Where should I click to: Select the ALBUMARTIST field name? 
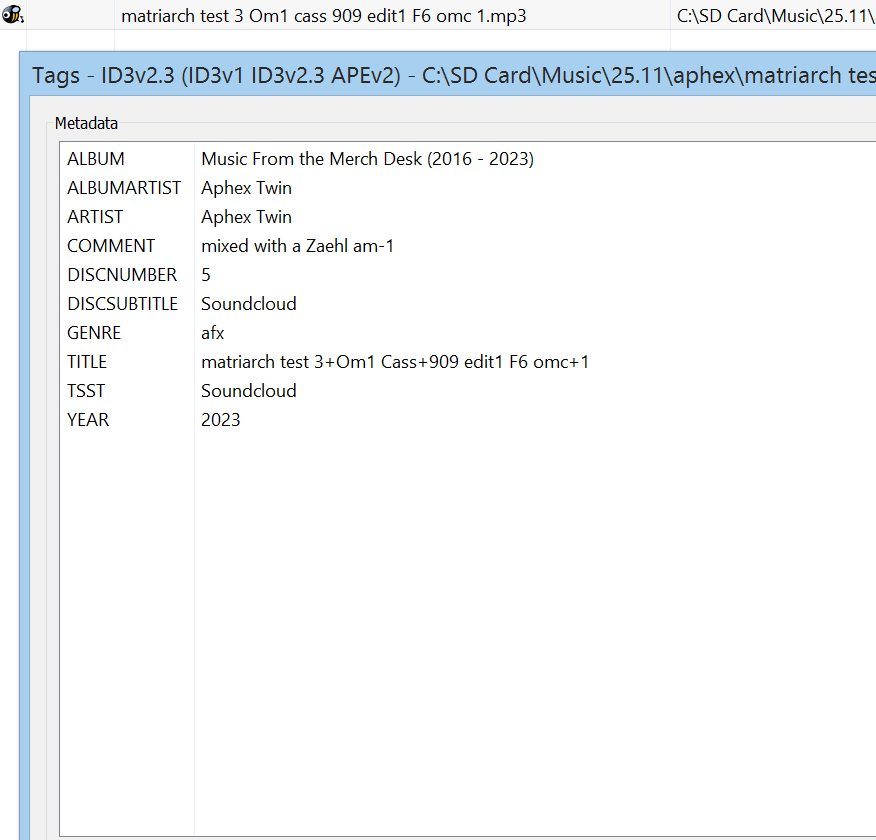[124, 188]
